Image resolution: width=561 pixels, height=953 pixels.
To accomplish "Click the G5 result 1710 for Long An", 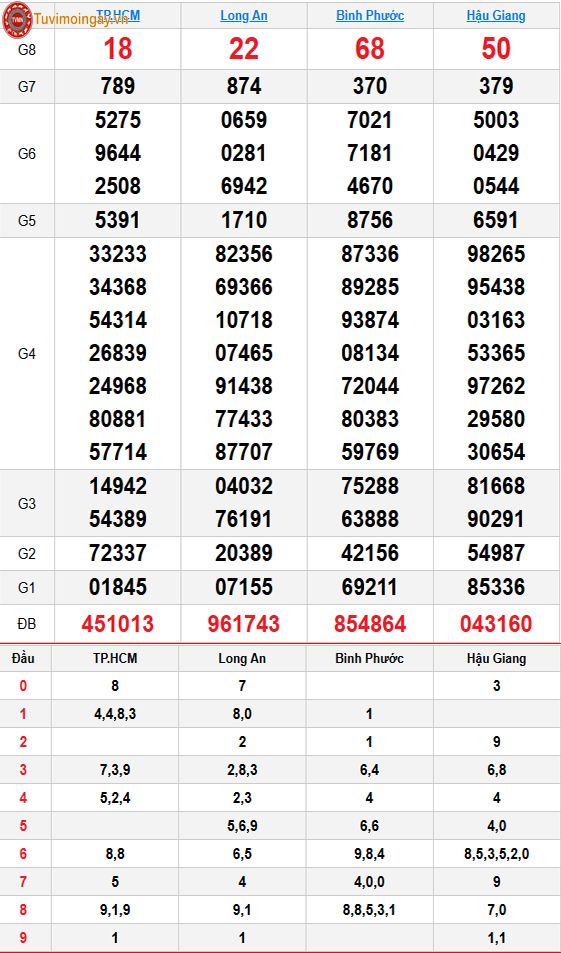I will 244,220.
